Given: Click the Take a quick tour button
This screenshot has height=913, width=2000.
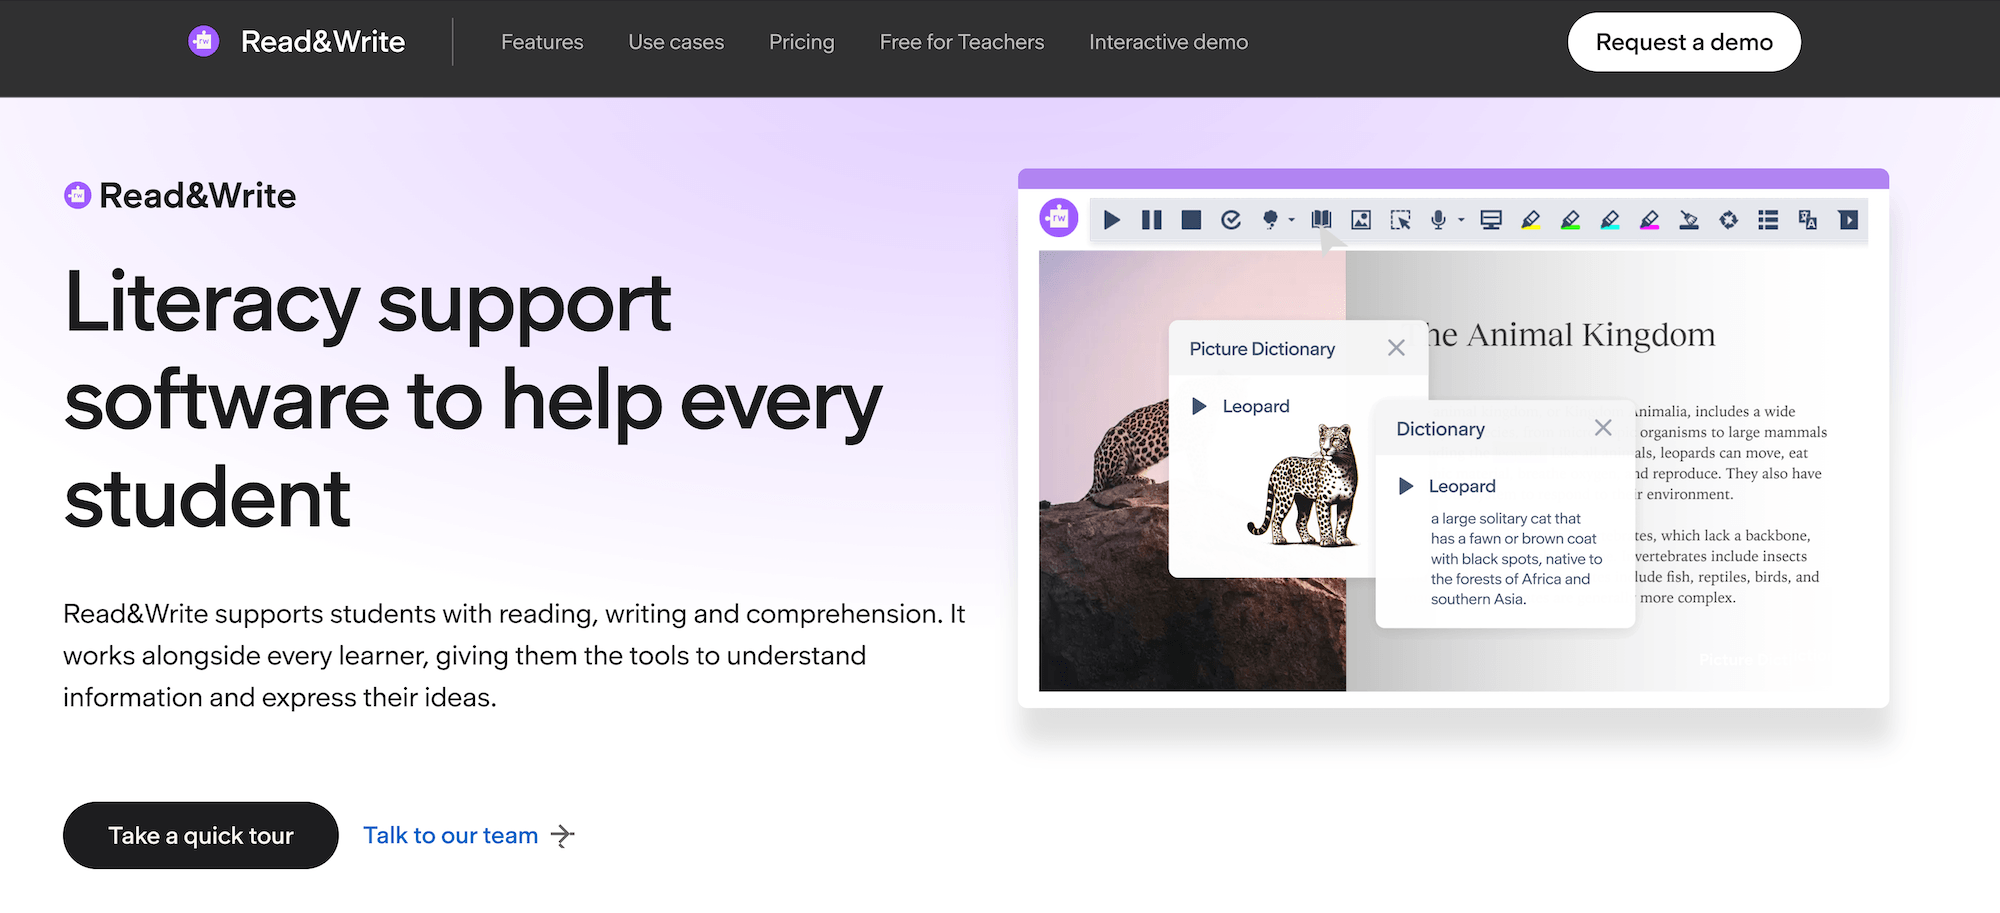Looking at the screenshot, I should tap(201, 835).
